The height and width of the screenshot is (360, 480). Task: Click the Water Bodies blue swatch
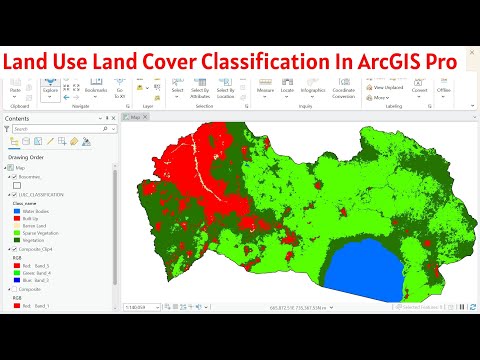point(17,211)
